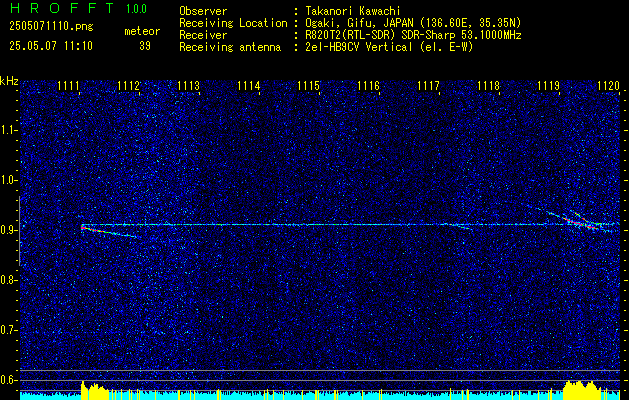Click the 1112 time marker
This screenshot has height=400, width=629.
point(128,86)
